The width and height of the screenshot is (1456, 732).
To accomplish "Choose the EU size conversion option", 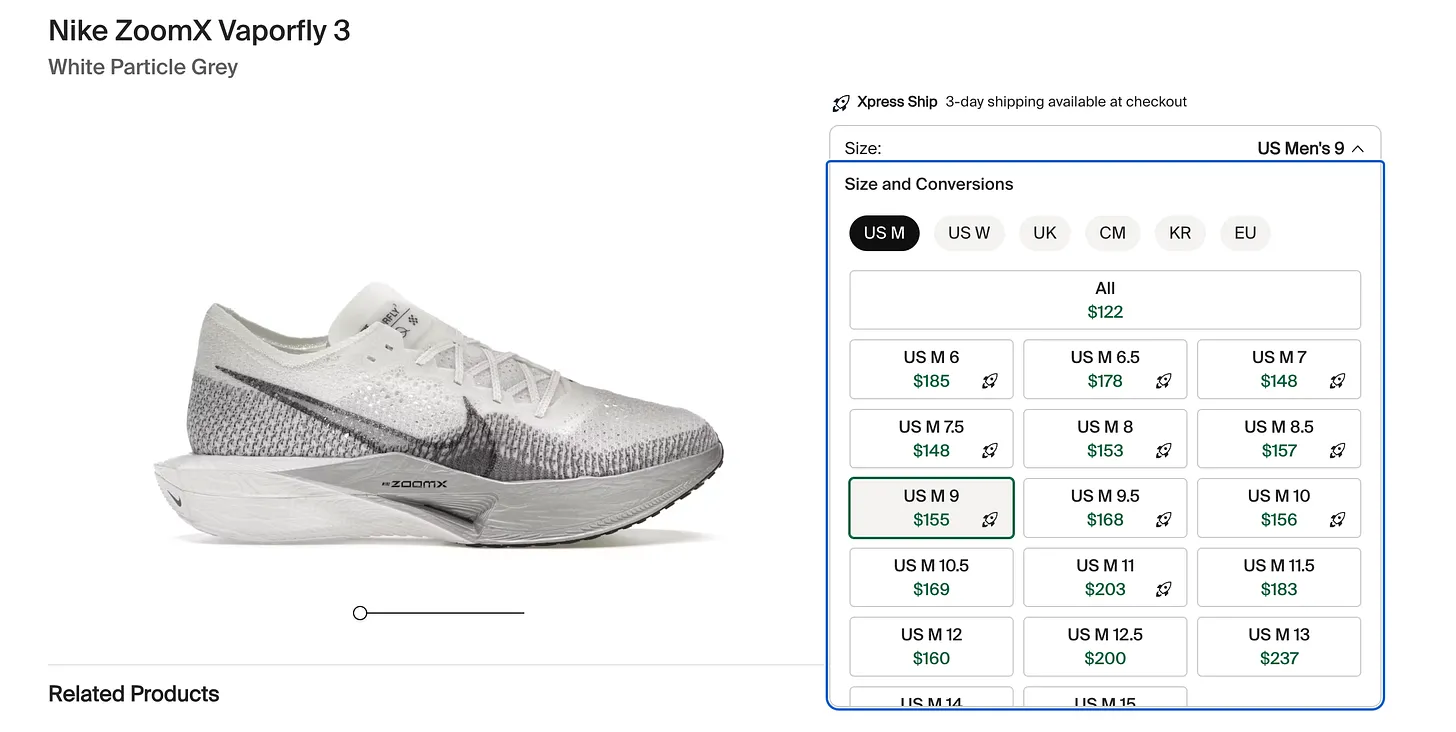I will point(1244,233).
